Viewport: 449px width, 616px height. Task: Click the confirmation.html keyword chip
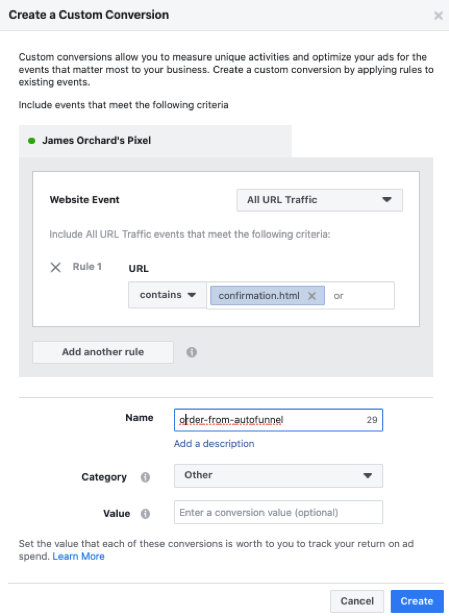(x=259, y=296)
